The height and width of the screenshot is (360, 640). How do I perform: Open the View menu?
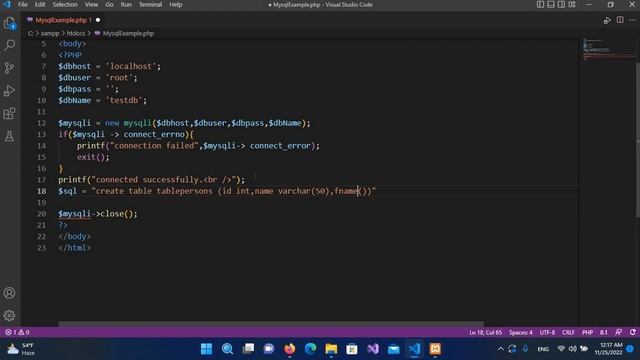tap(91, 4)
